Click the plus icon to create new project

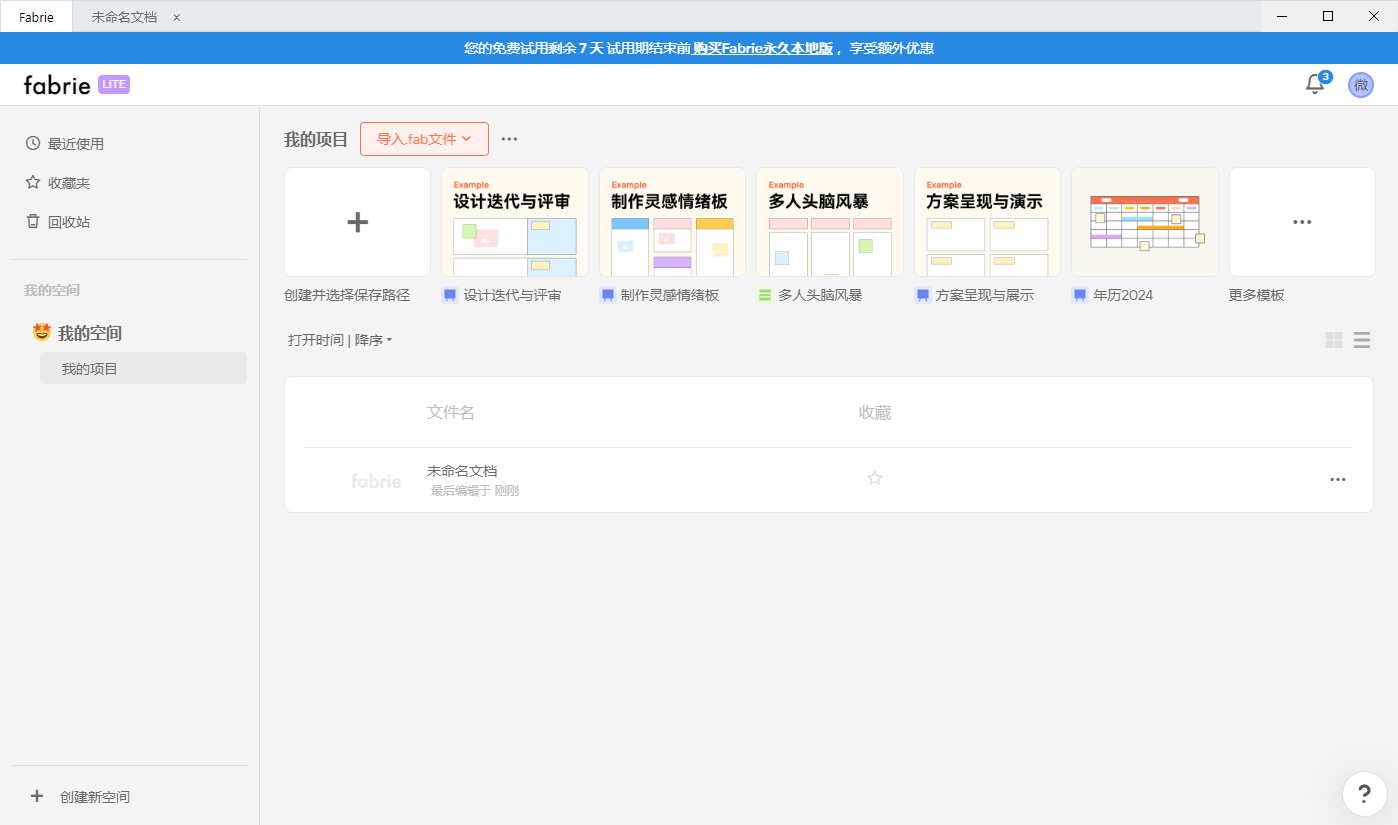358,222
